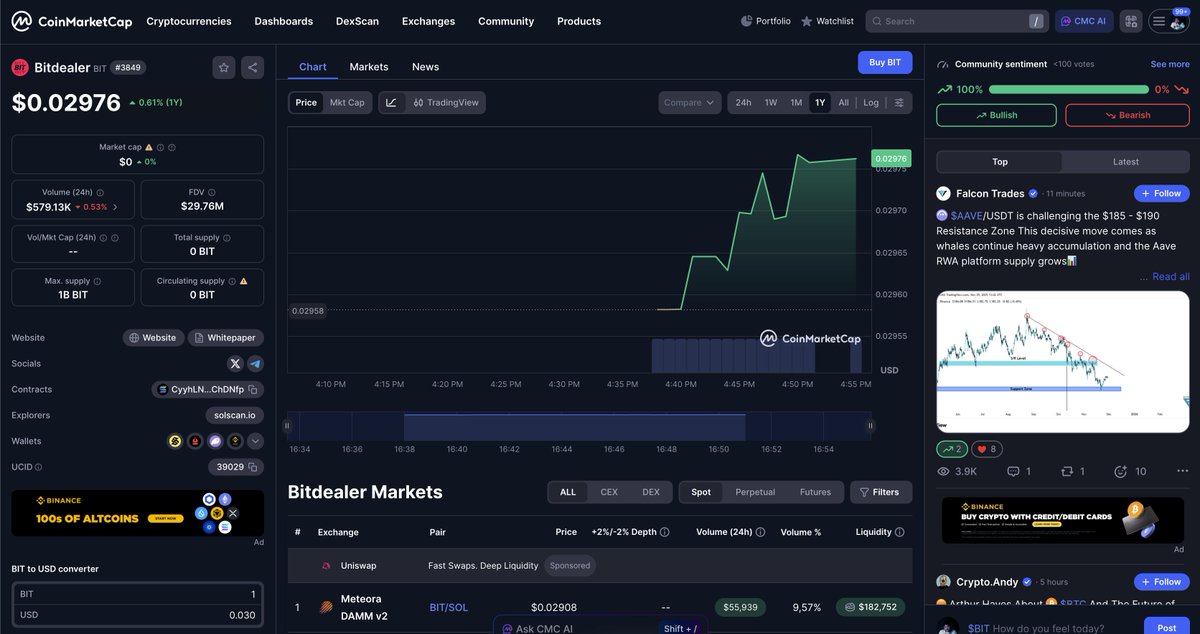Expand the Compare dropdown
Screen dimensions: 1200x634
pos(690,101)
